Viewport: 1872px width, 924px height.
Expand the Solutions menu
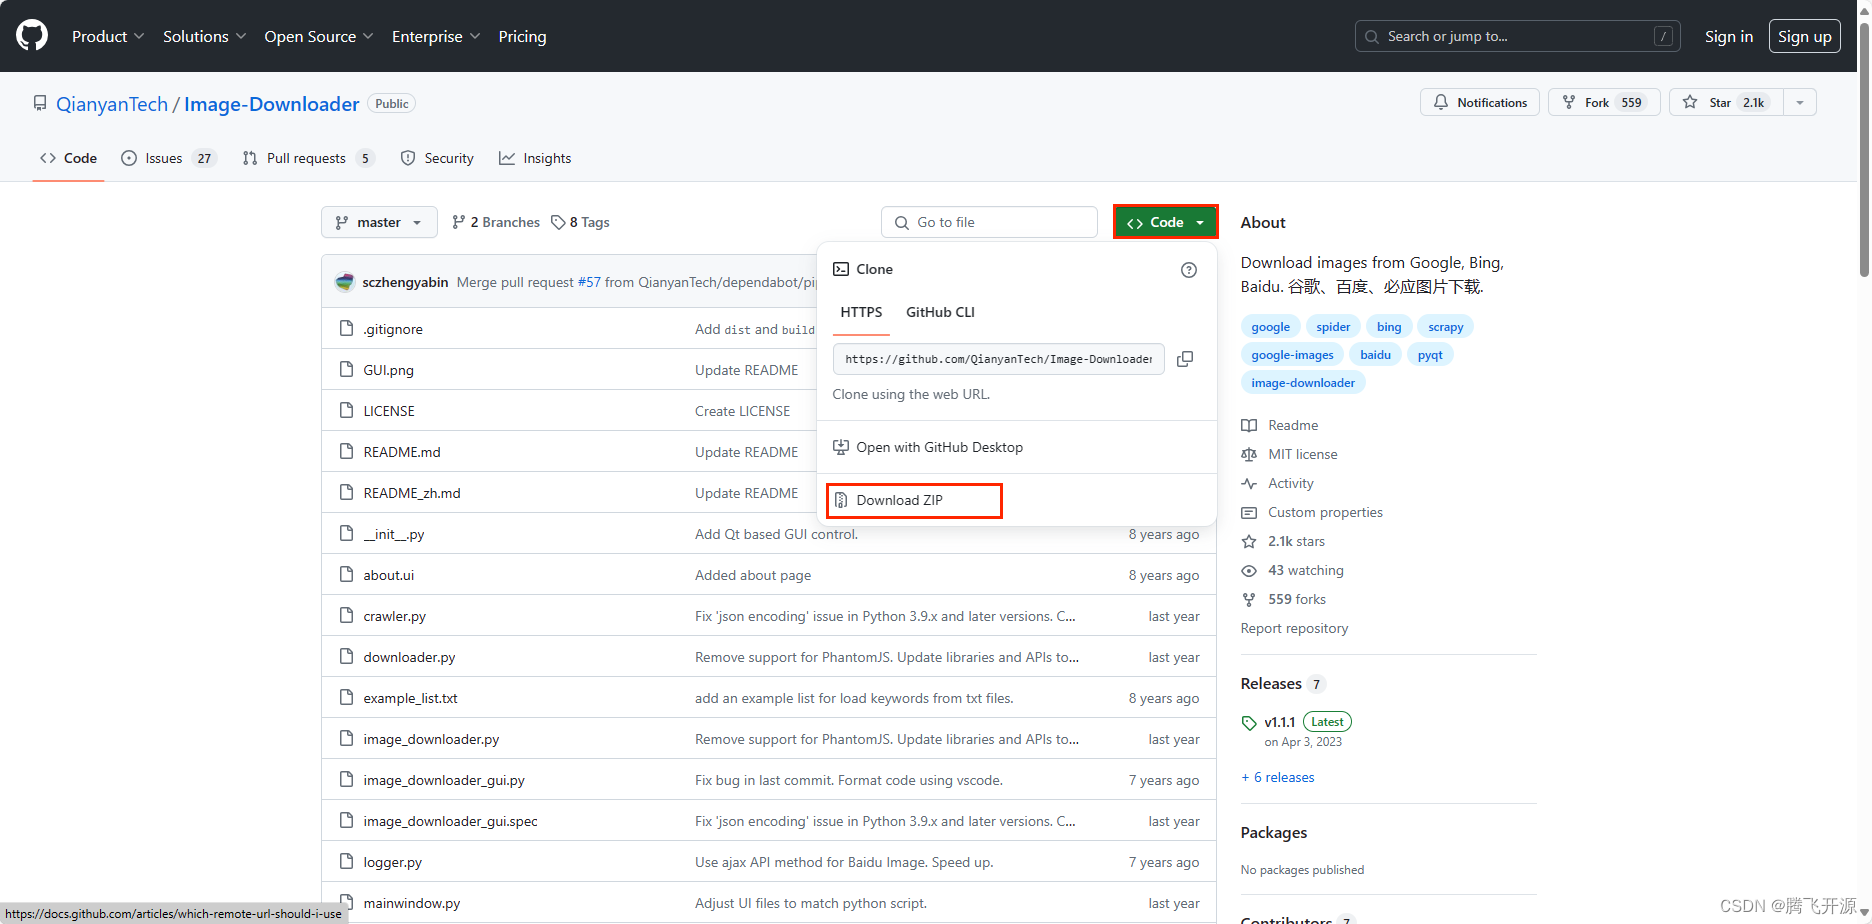pyautogui.click(x=204, y=36)
